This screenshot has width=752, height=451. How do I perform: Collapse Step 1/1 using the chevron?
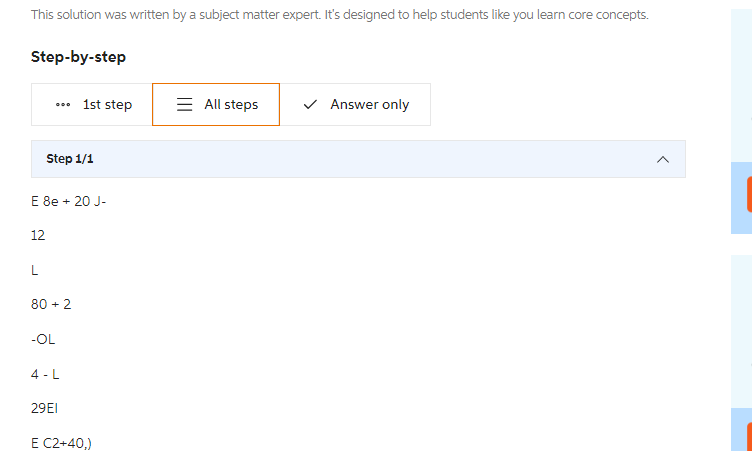point(662,159)
